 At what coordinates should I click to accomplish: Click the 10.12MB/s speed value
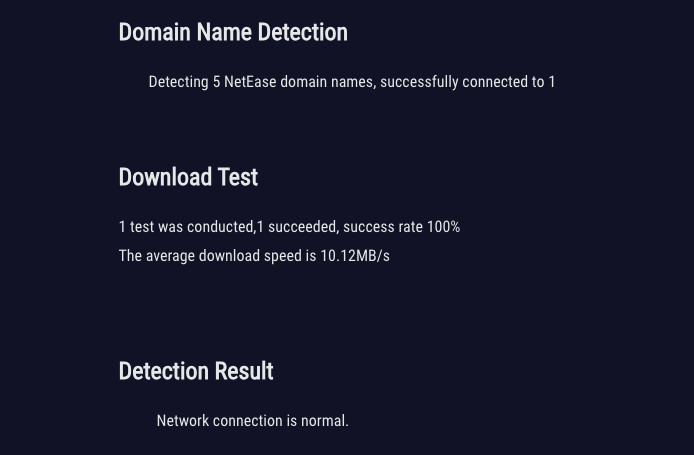[x=355, y=256]
